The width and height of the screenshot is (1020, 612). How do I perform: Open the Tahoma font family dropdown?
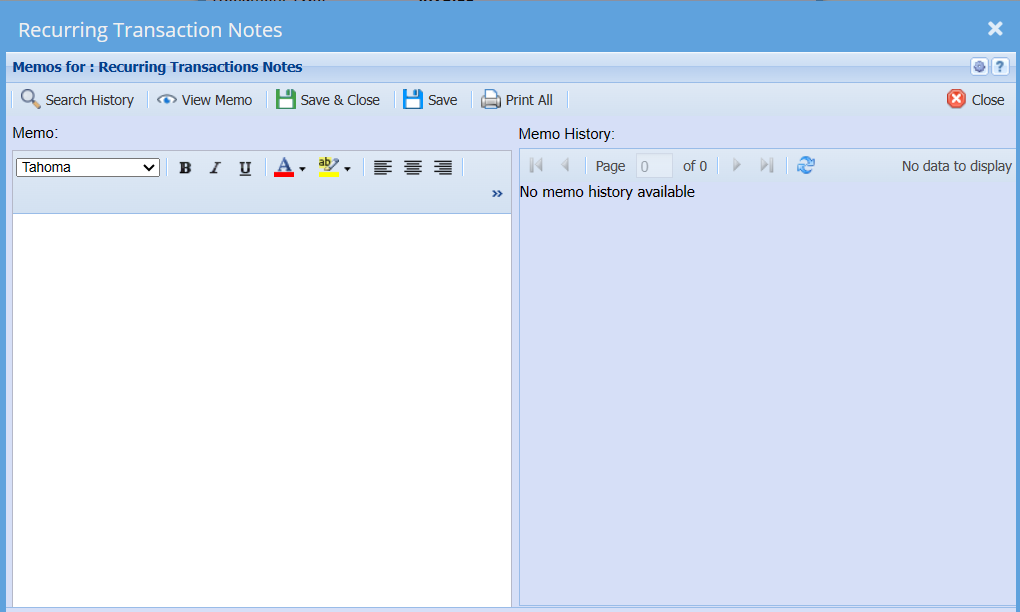click(x=88, y=168)
